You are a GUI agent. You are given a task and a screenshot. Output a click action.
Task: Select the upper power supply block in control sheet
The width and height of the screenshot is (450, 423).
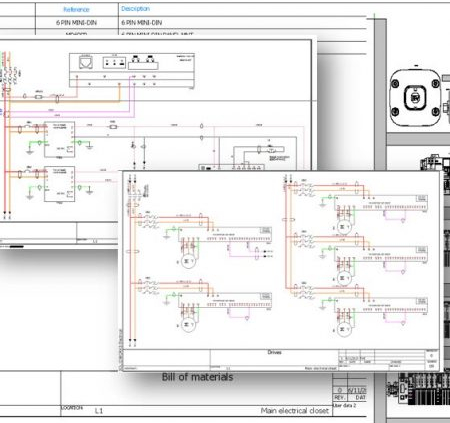click(x=59, y=139)
